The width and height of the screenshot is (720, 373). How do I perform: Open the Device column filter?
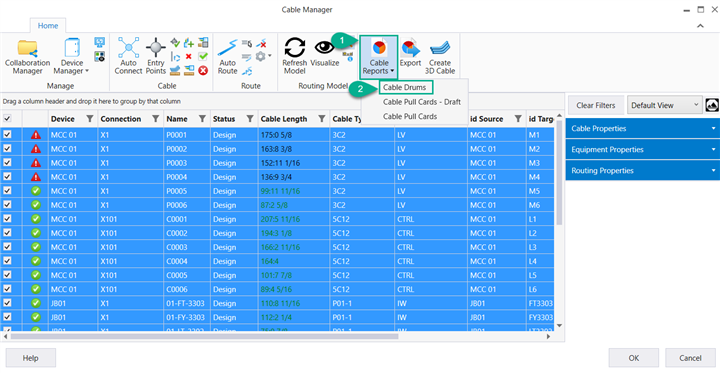click(x=90, y=119)
